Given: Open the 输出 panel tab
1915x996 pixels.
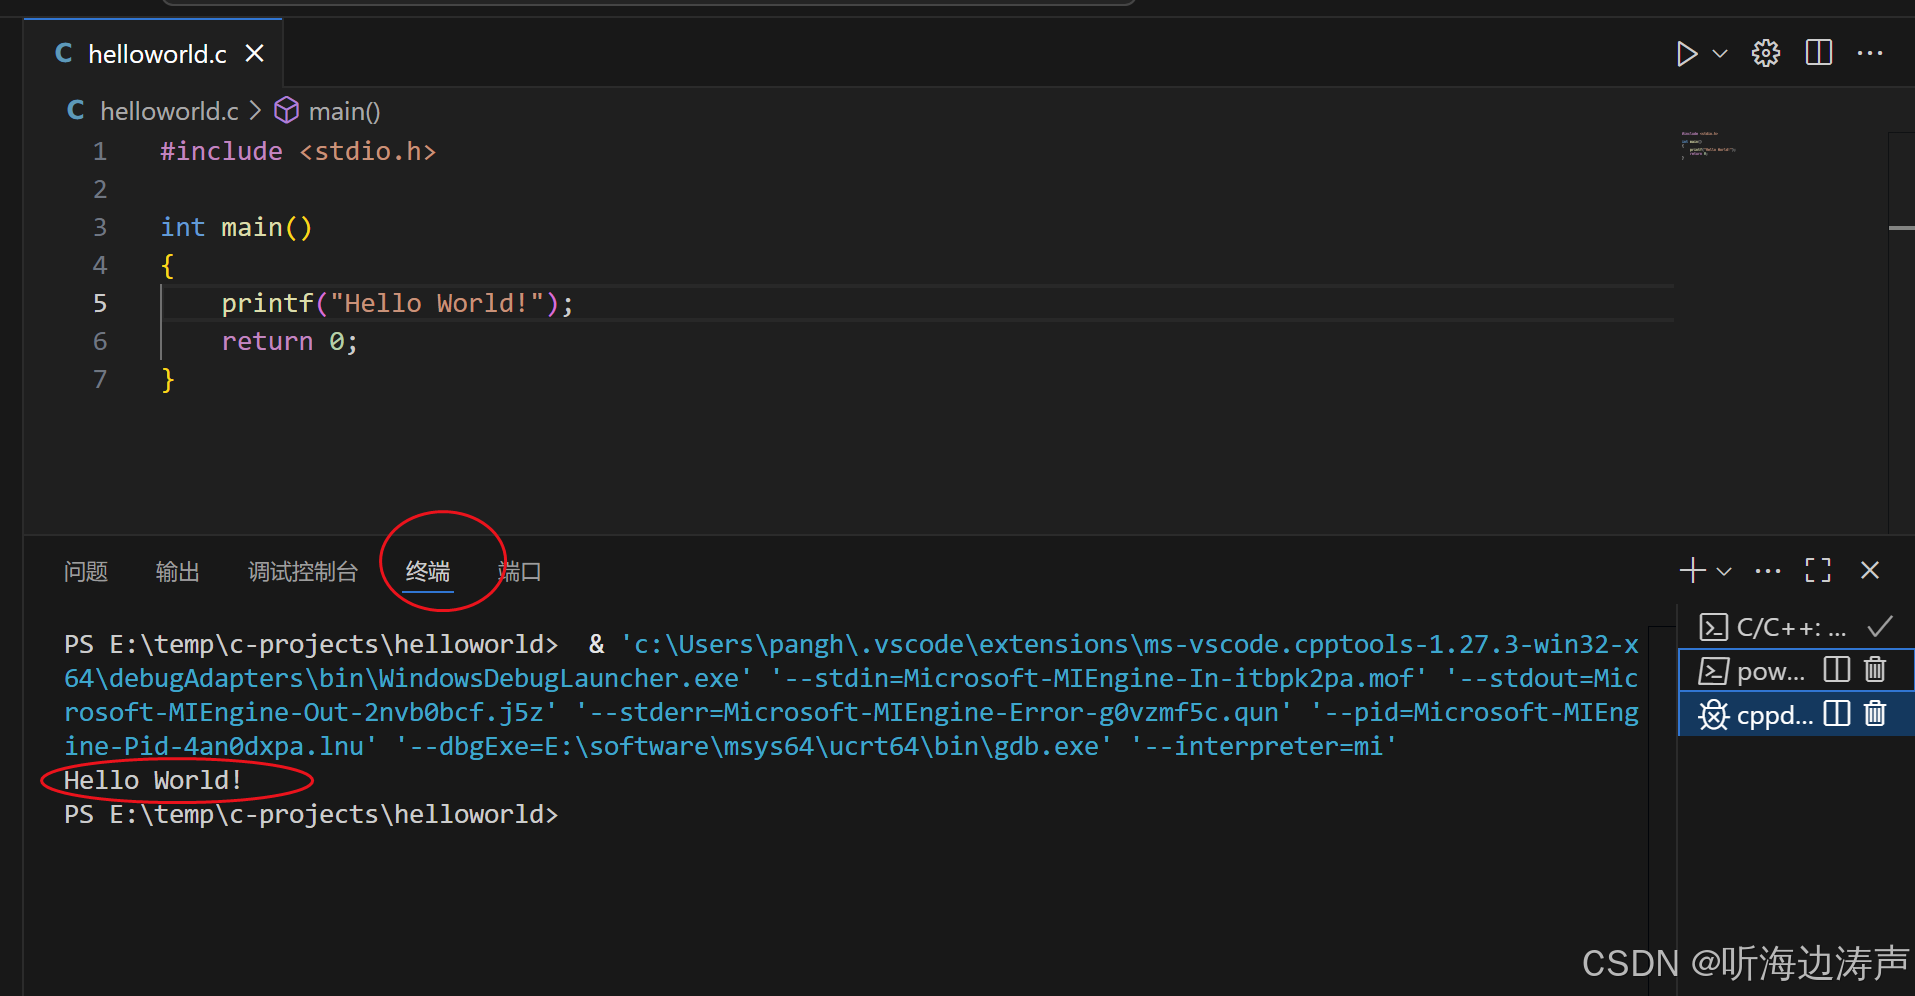Looking at the screenshot, I should (178, 571).
